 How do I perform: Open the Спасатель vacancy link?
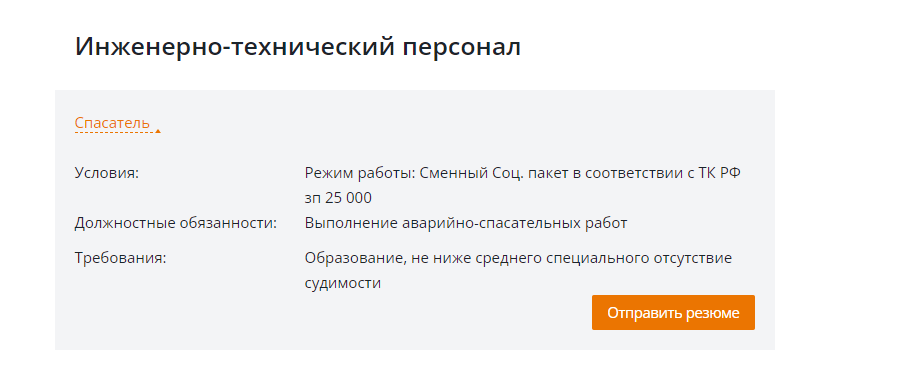pos(112,123)
